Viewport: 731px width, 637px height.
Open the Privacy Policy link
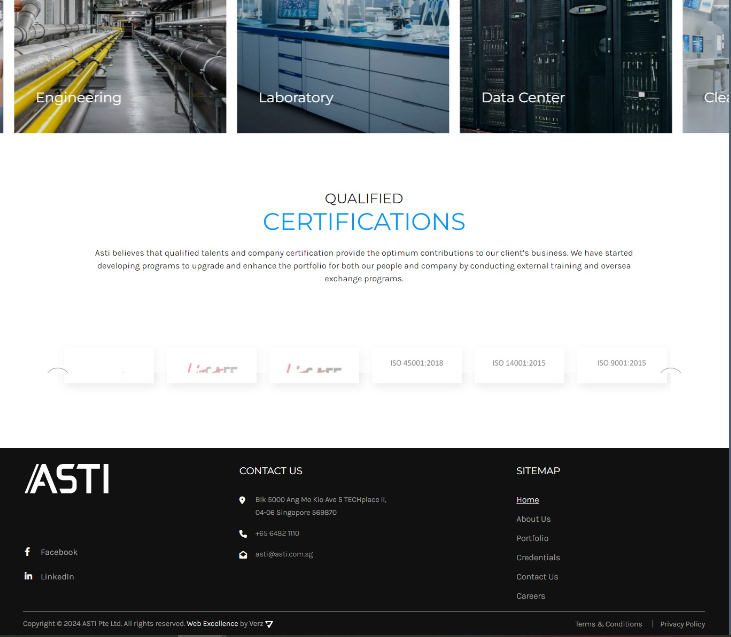coord(682,624)
